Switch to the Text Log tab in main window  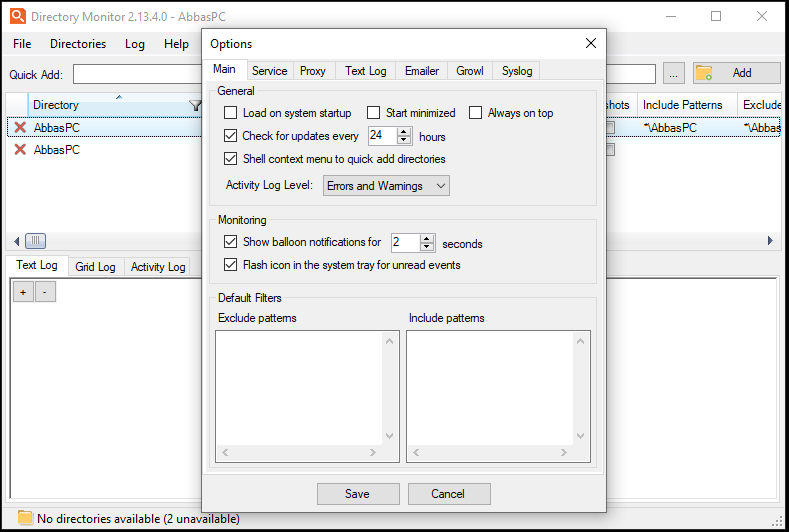click(37, 265)
